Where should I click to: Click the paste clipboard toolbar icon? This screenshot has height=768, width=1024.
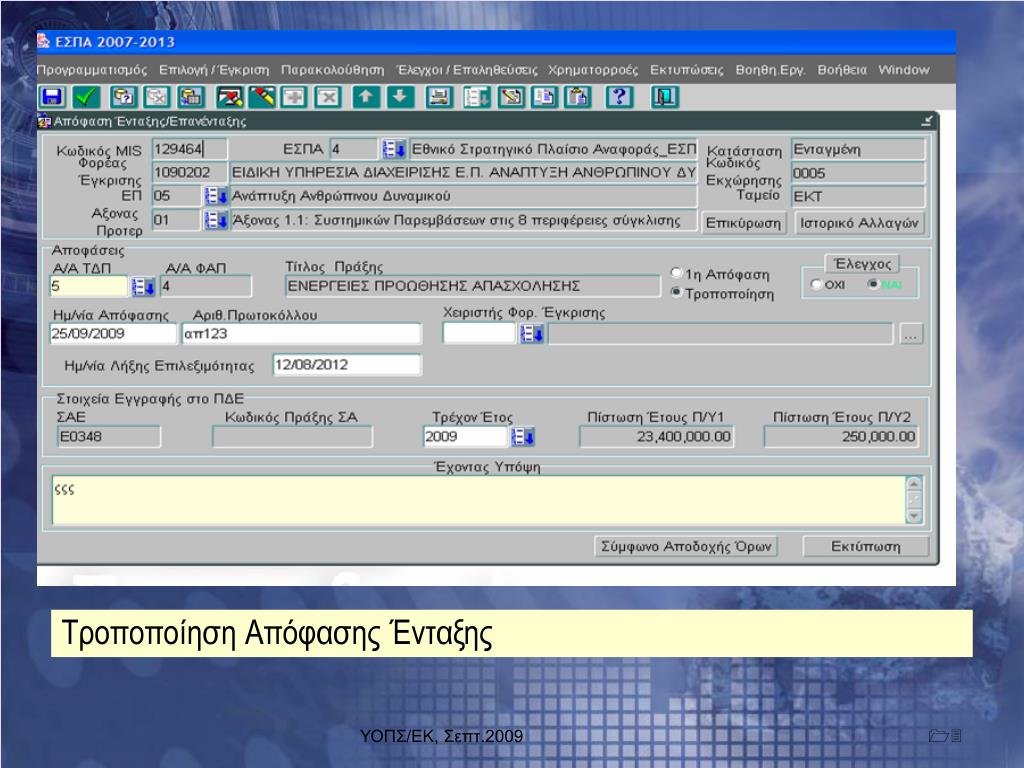(578, 97)
